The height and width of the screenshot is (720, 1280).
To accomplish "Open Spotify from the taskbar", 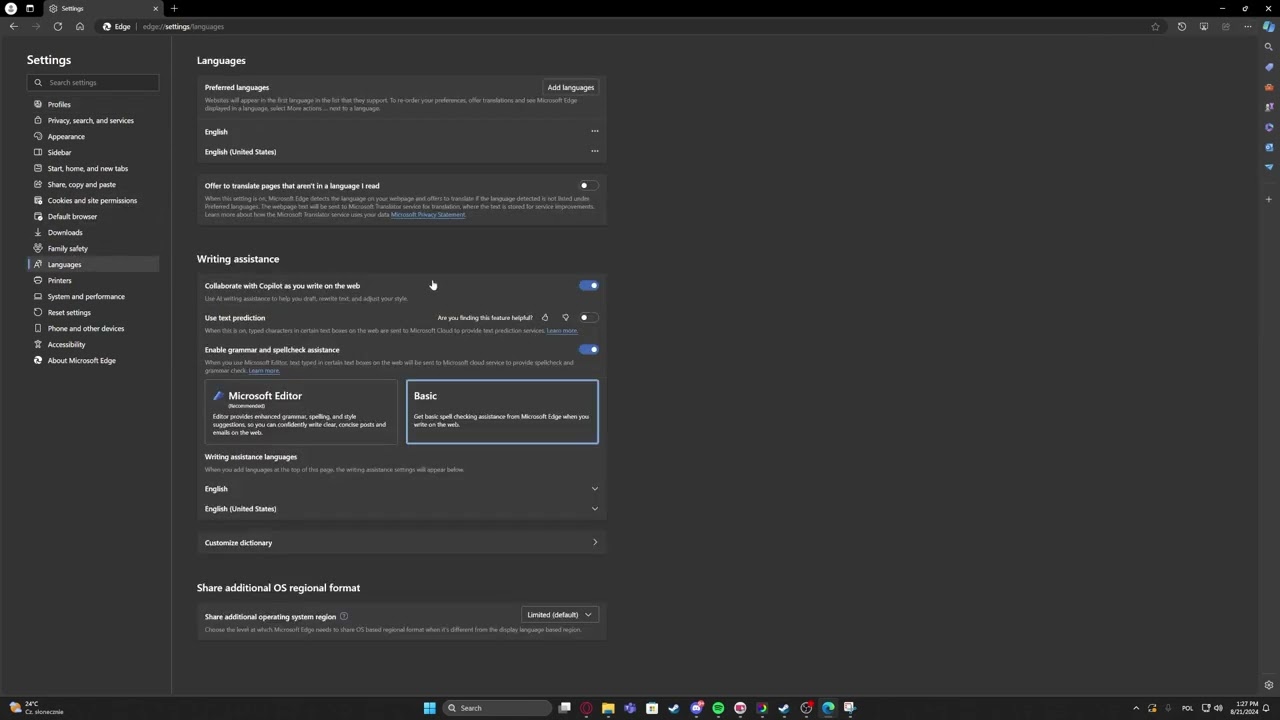I will point(718,708).
